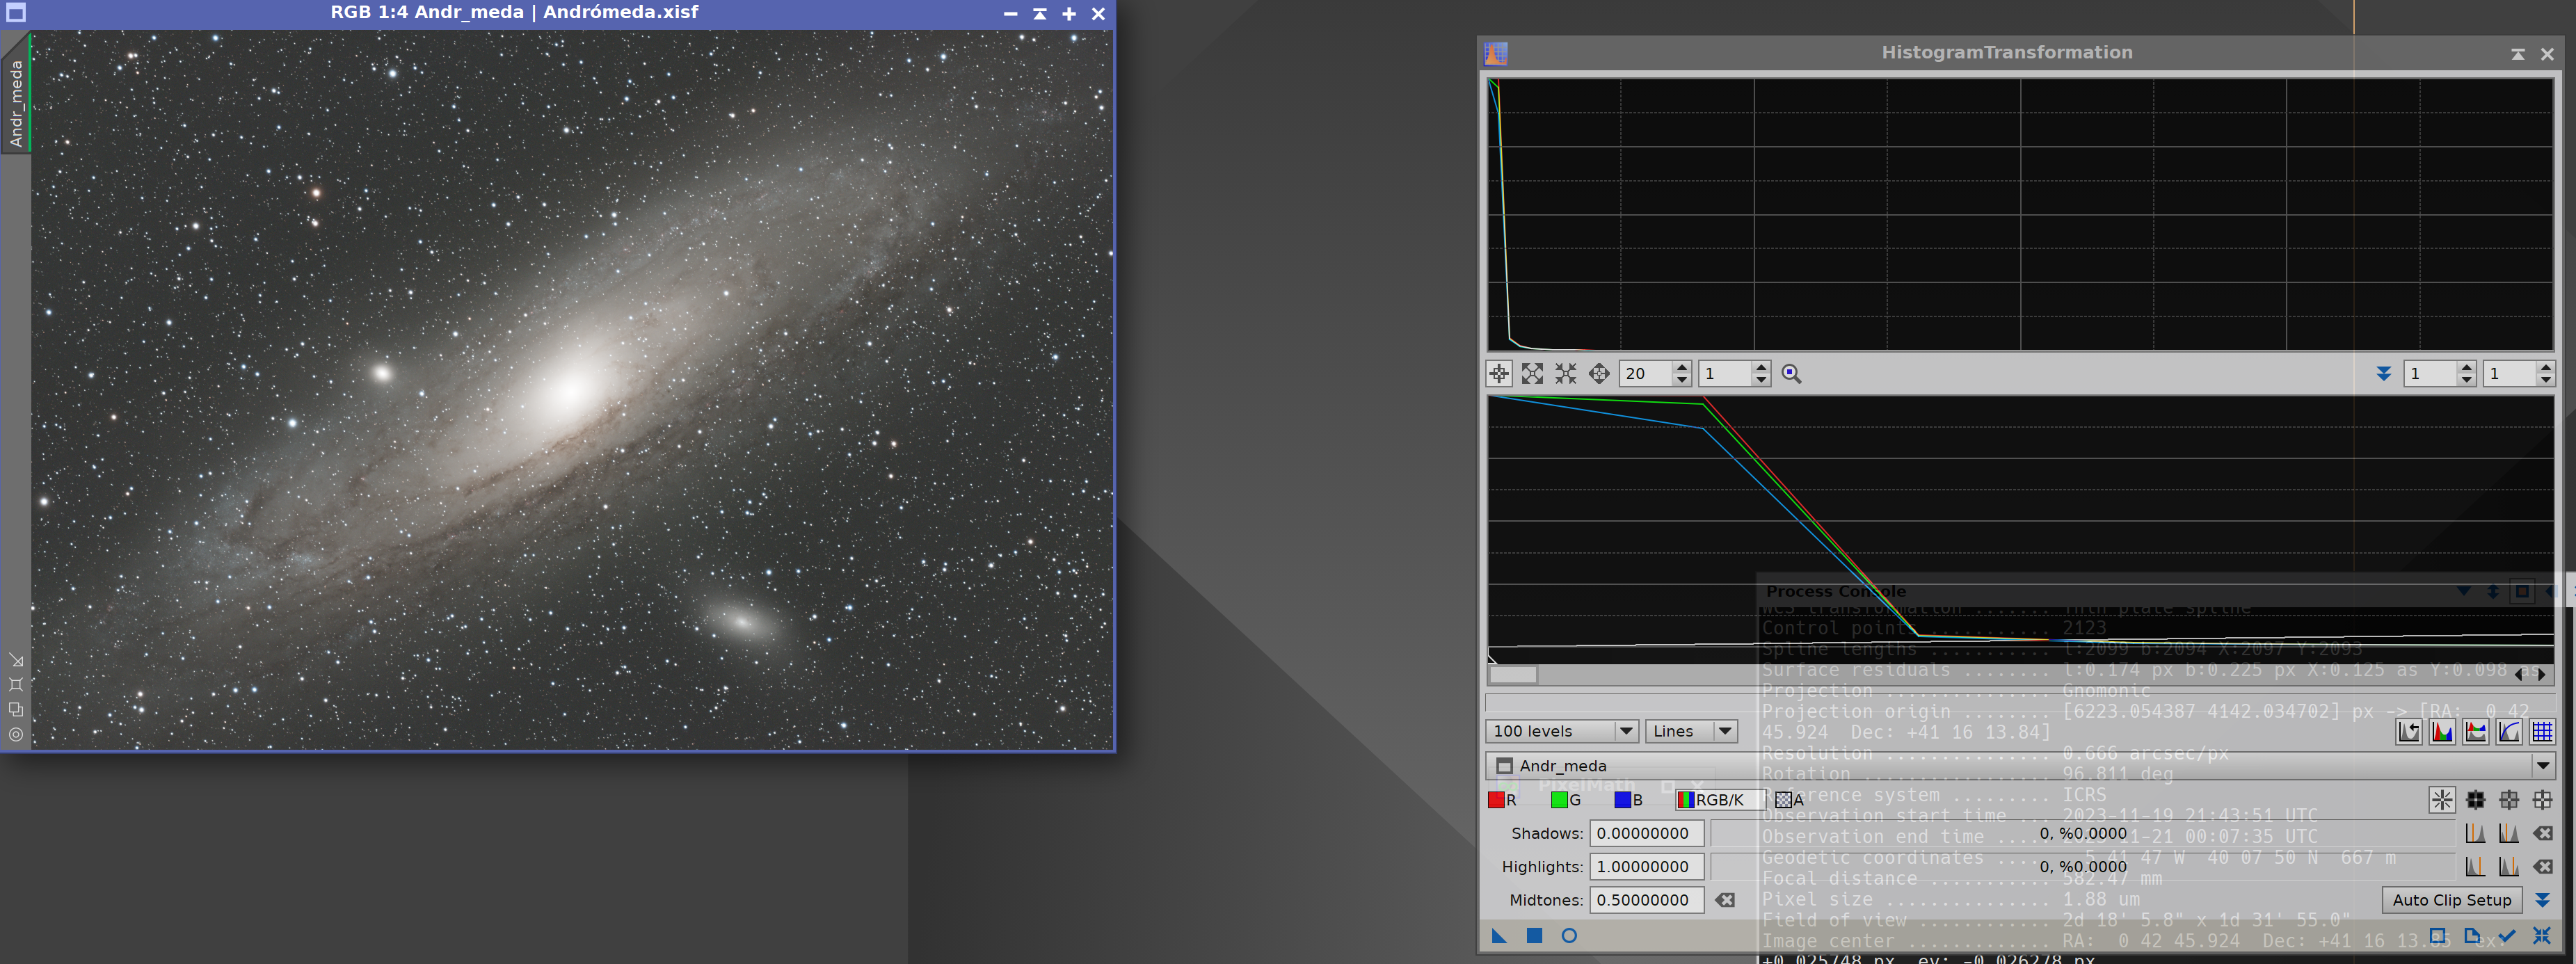Image resolution: width=2576 pixels, height=964 pixels.
Task: Switch to the R red channel
Action: pos(1503,800)
